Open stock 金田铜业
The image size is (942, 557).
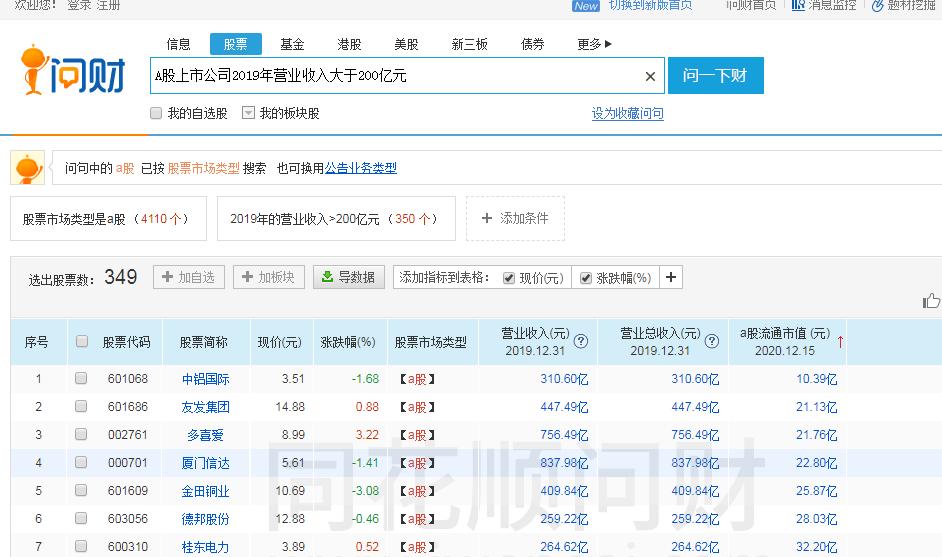click(x=205, y=491)
